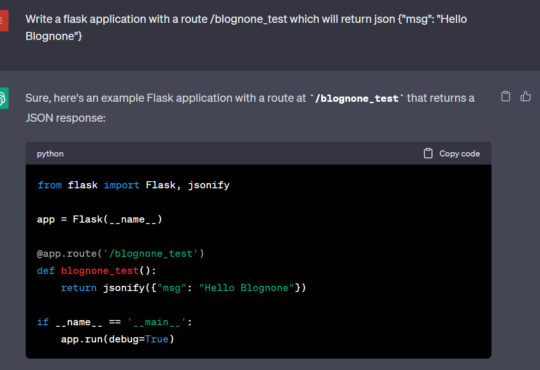Image resolution: width=540 pixels, height=370 pixels.
Task: Click the 'return jsonify' code line
Action: [183, 288]
